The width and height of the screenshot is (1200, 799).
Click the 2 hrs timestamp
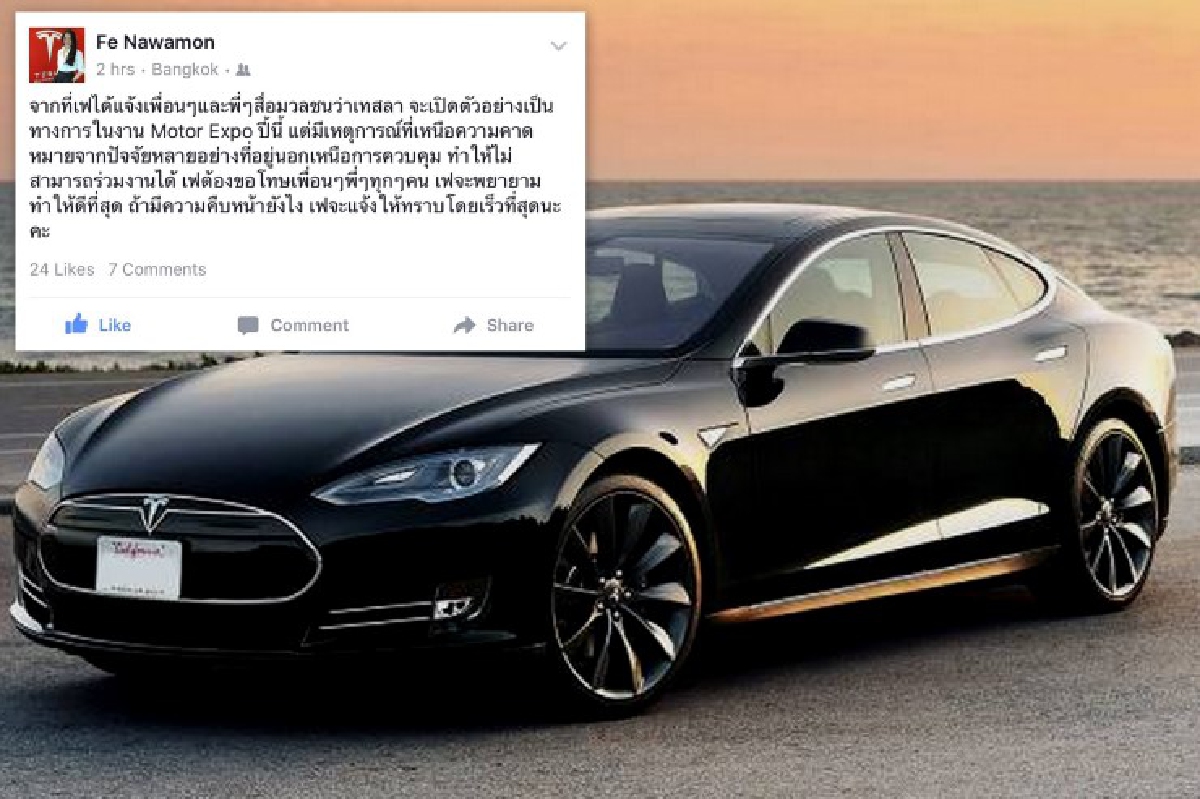click(x=116, y=70)
